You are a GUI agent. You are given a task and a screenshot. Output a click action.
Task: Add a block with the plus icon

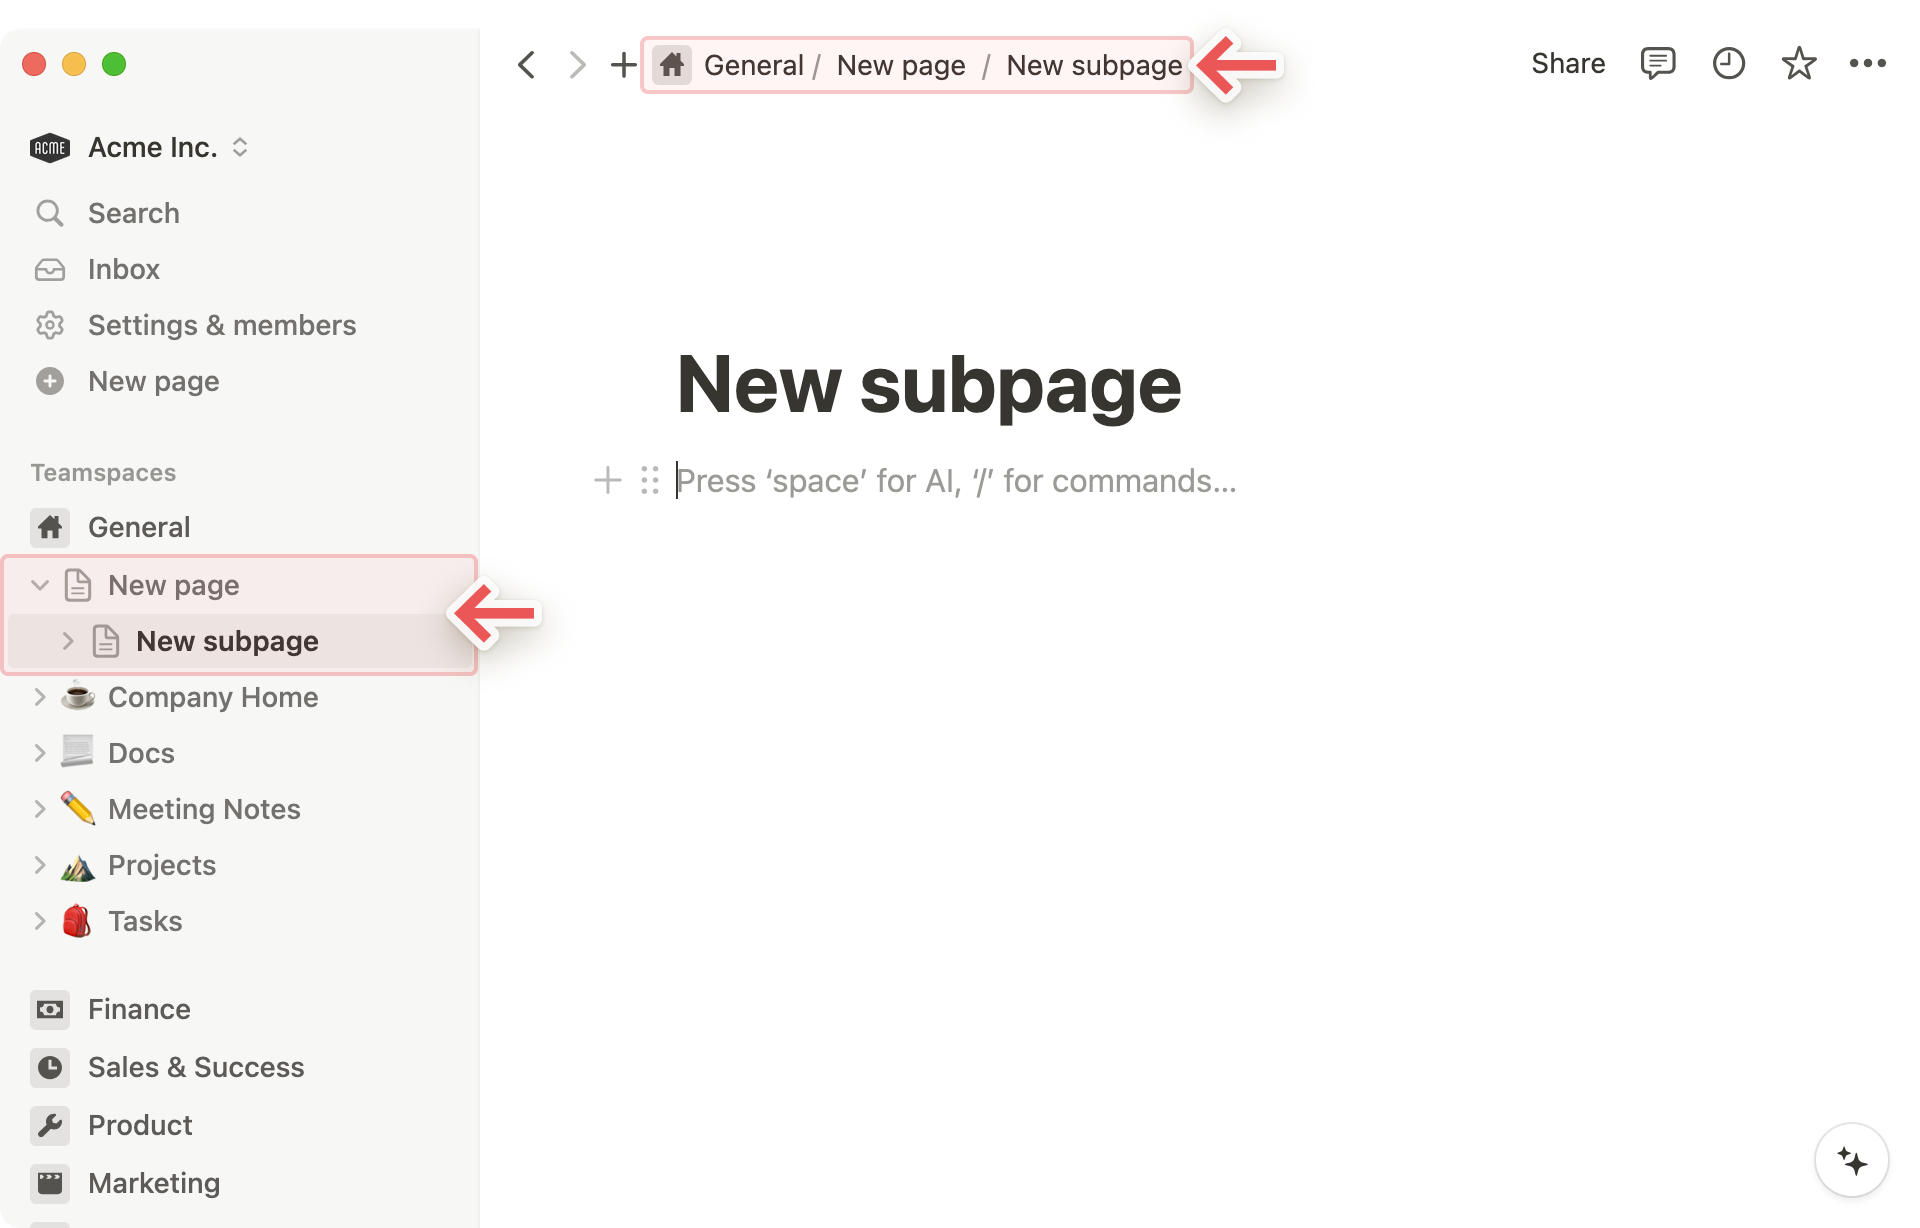[x=607, y=481]
